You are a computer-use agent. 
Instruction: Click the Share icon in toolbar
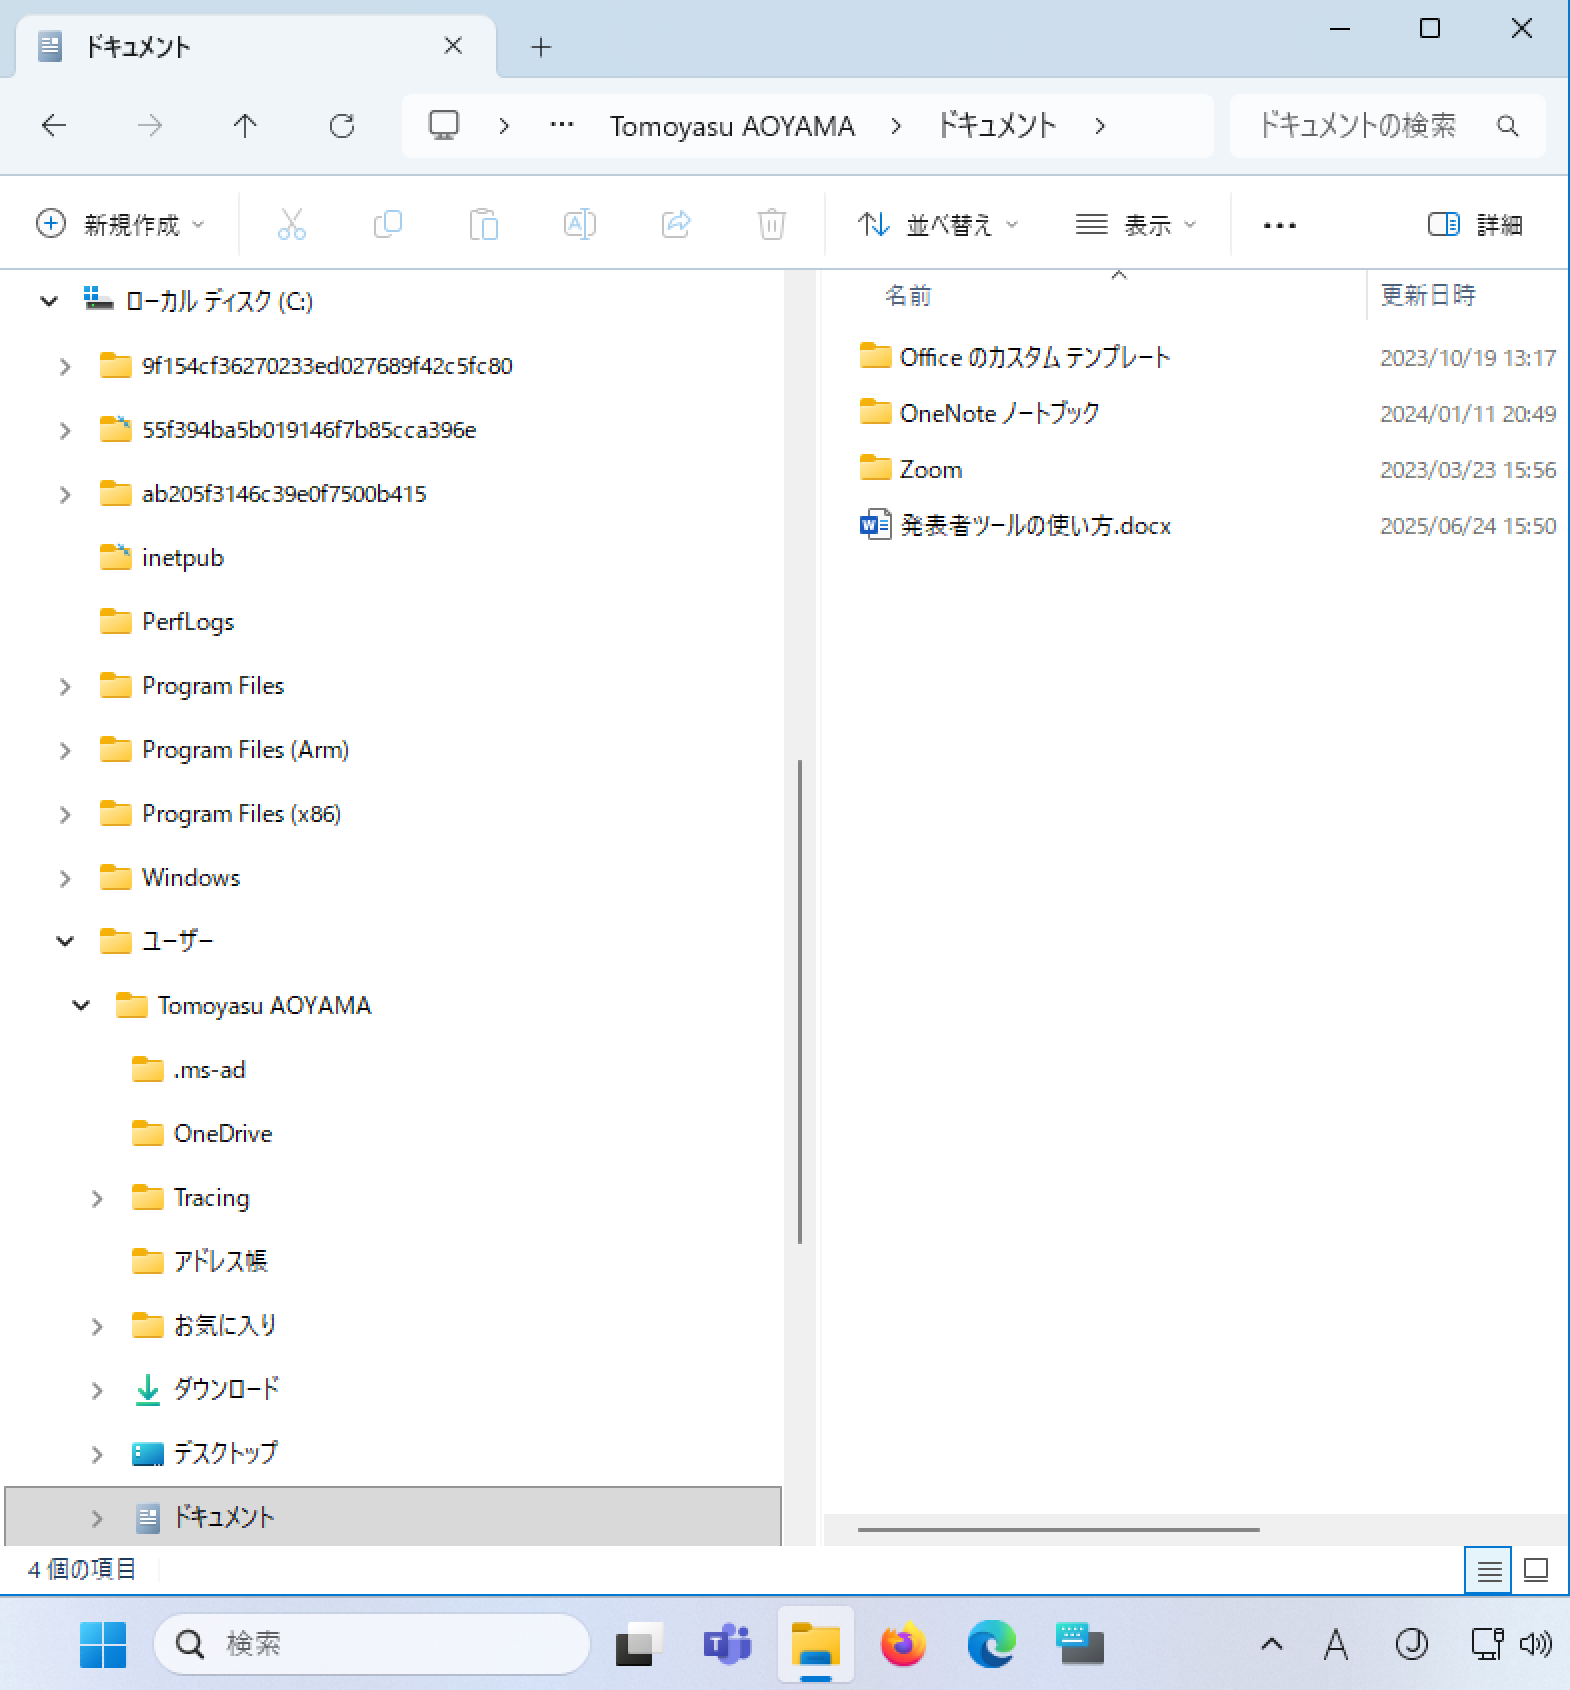click(676, 224)
